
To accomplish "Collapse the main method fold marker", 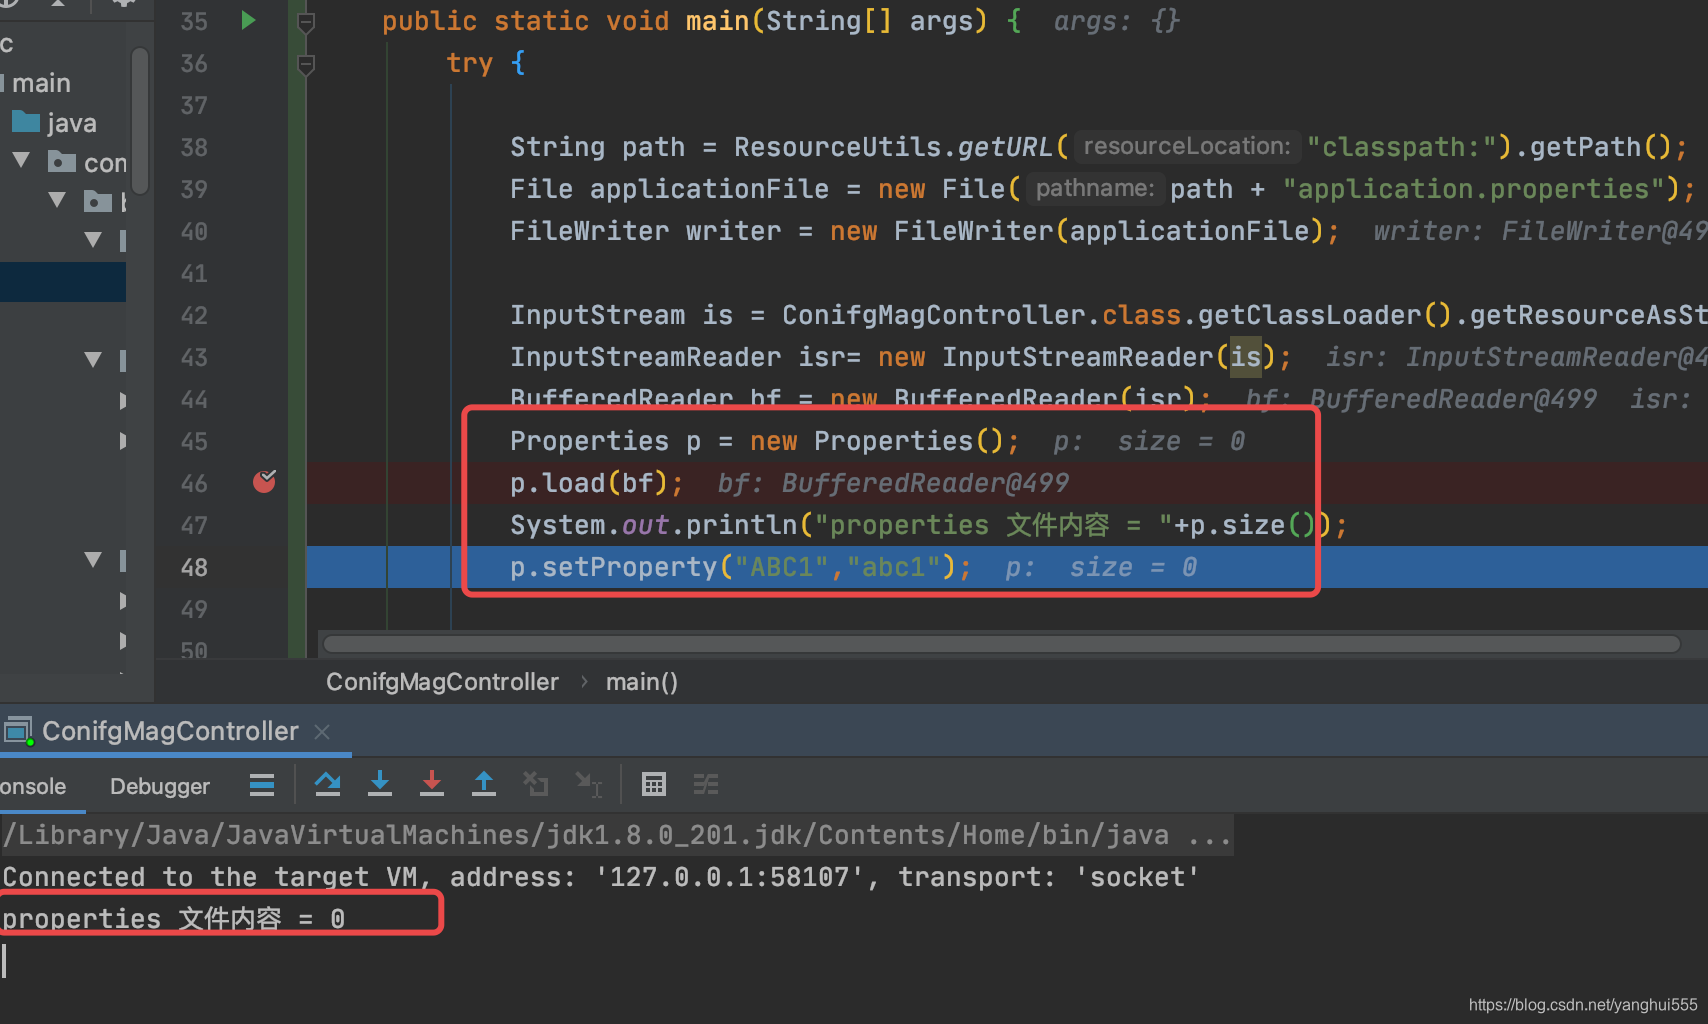I will click(307, 22).
